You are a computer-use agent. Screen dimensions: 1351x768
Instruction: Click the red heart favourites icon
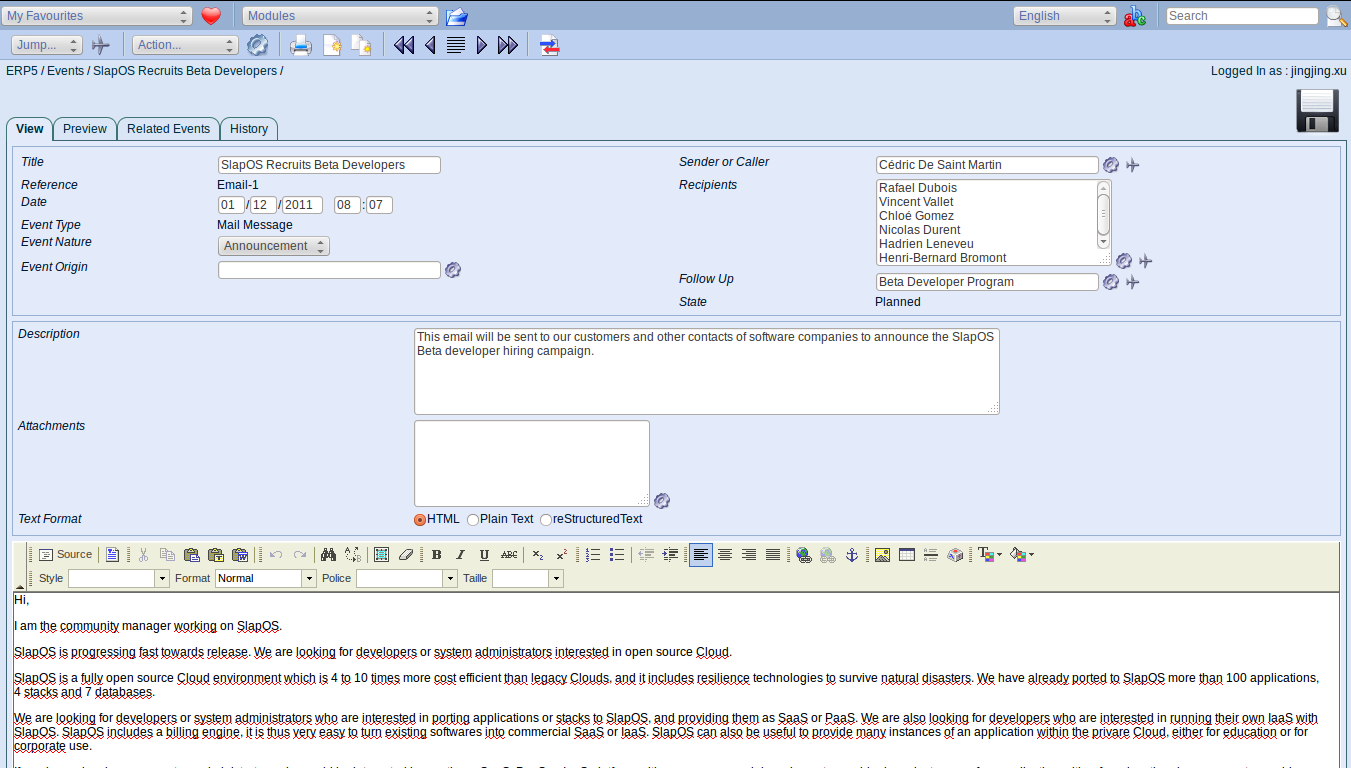tap(210, 16)
